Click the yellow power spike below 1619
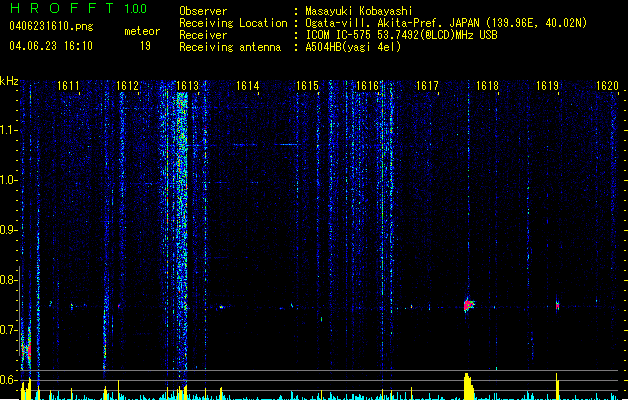 [557, 386]
